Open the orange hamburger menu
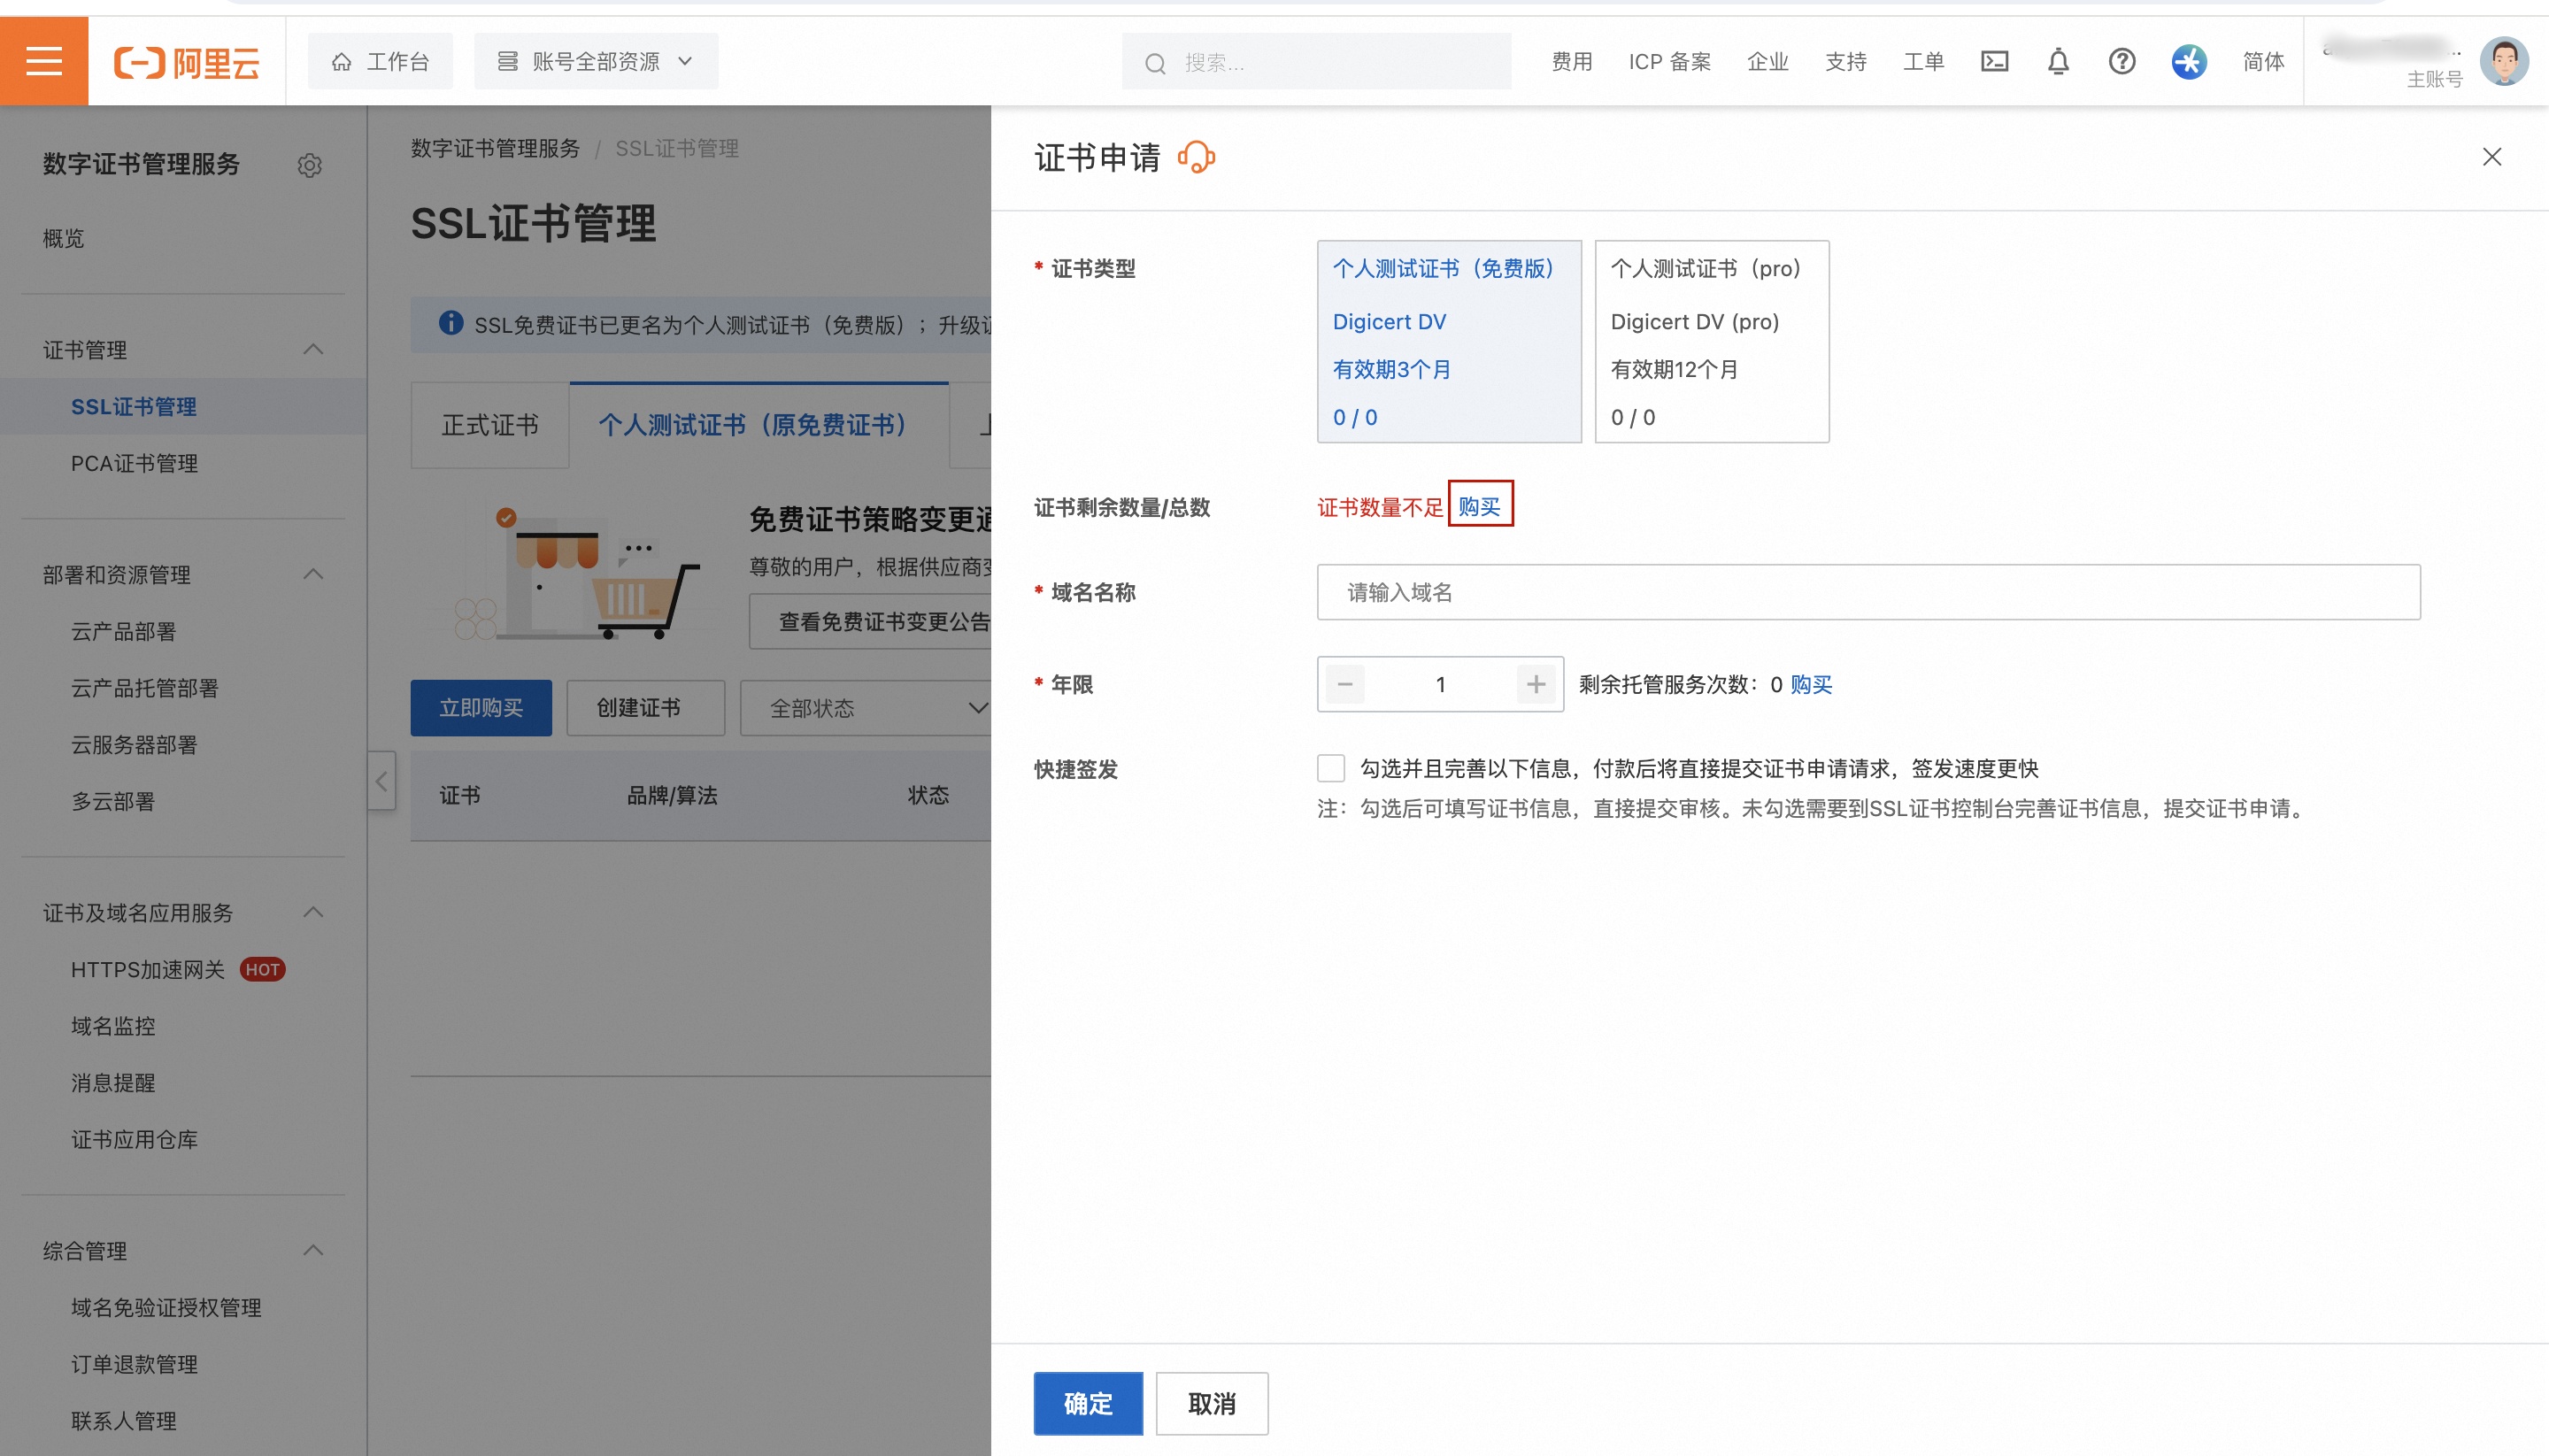The image size is (2549, 1456). 44,61
